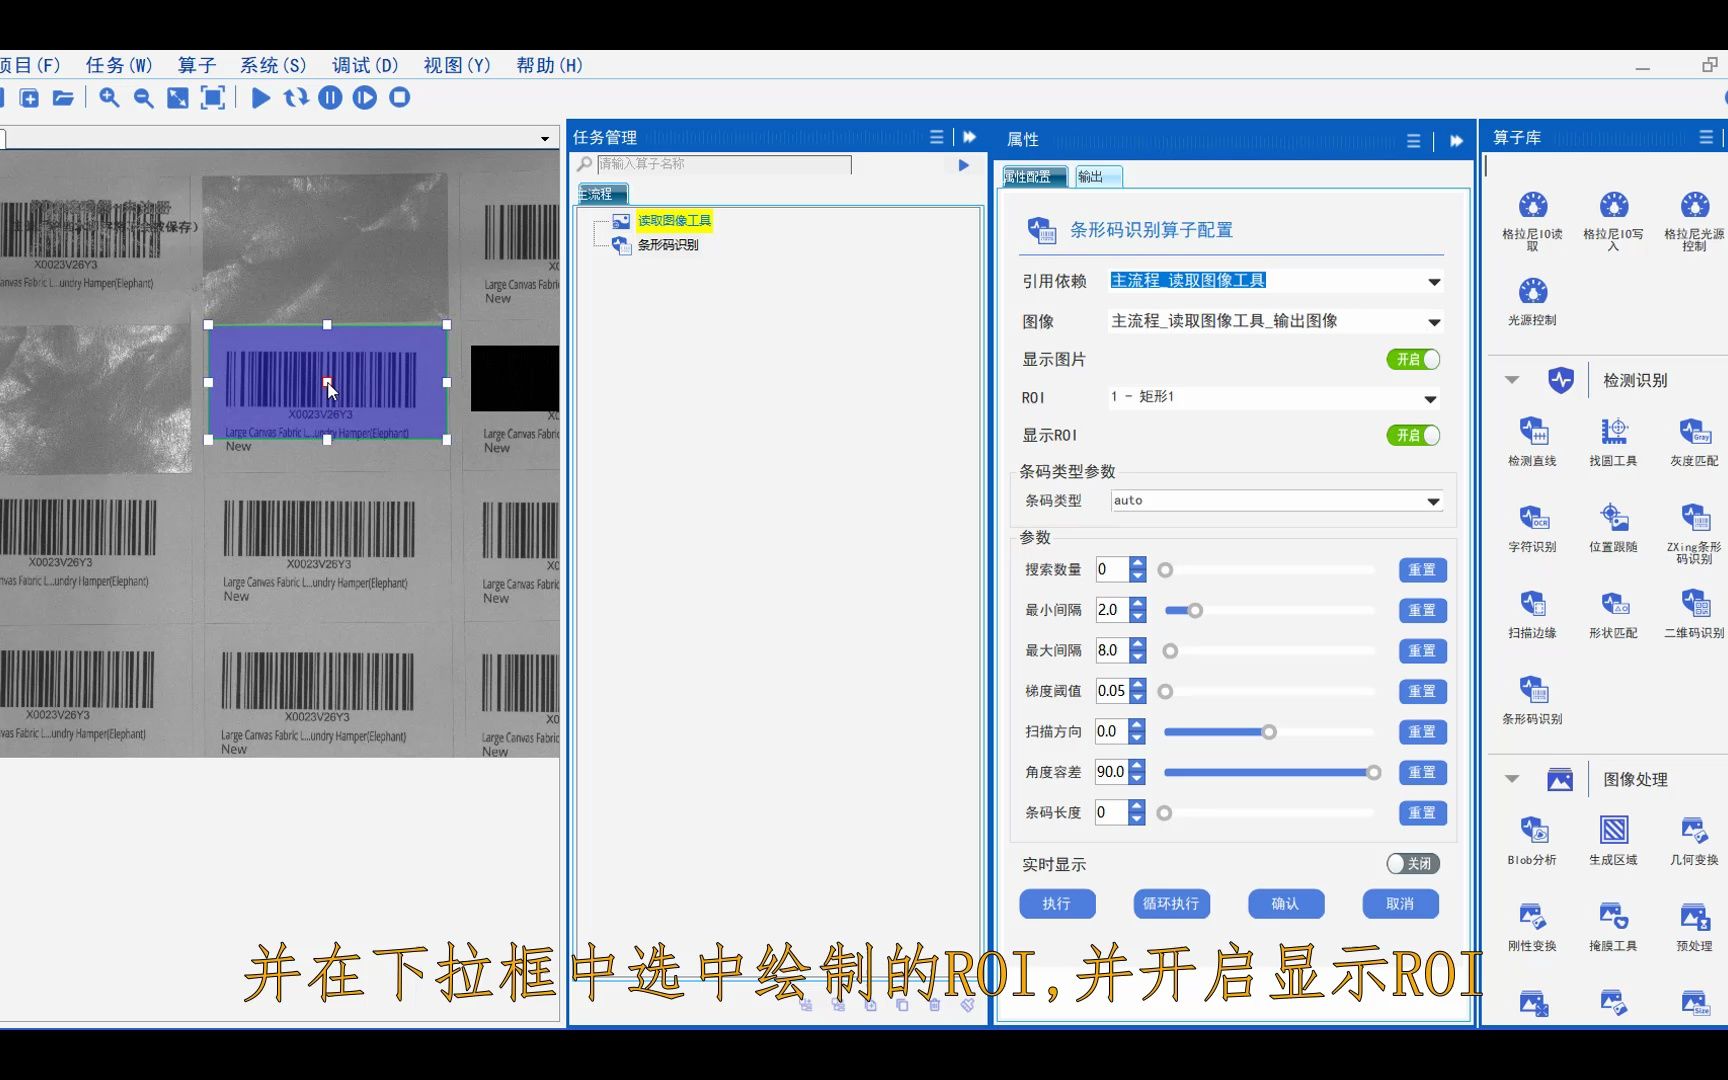Choose the Blob分析 tool icon

1533,830
